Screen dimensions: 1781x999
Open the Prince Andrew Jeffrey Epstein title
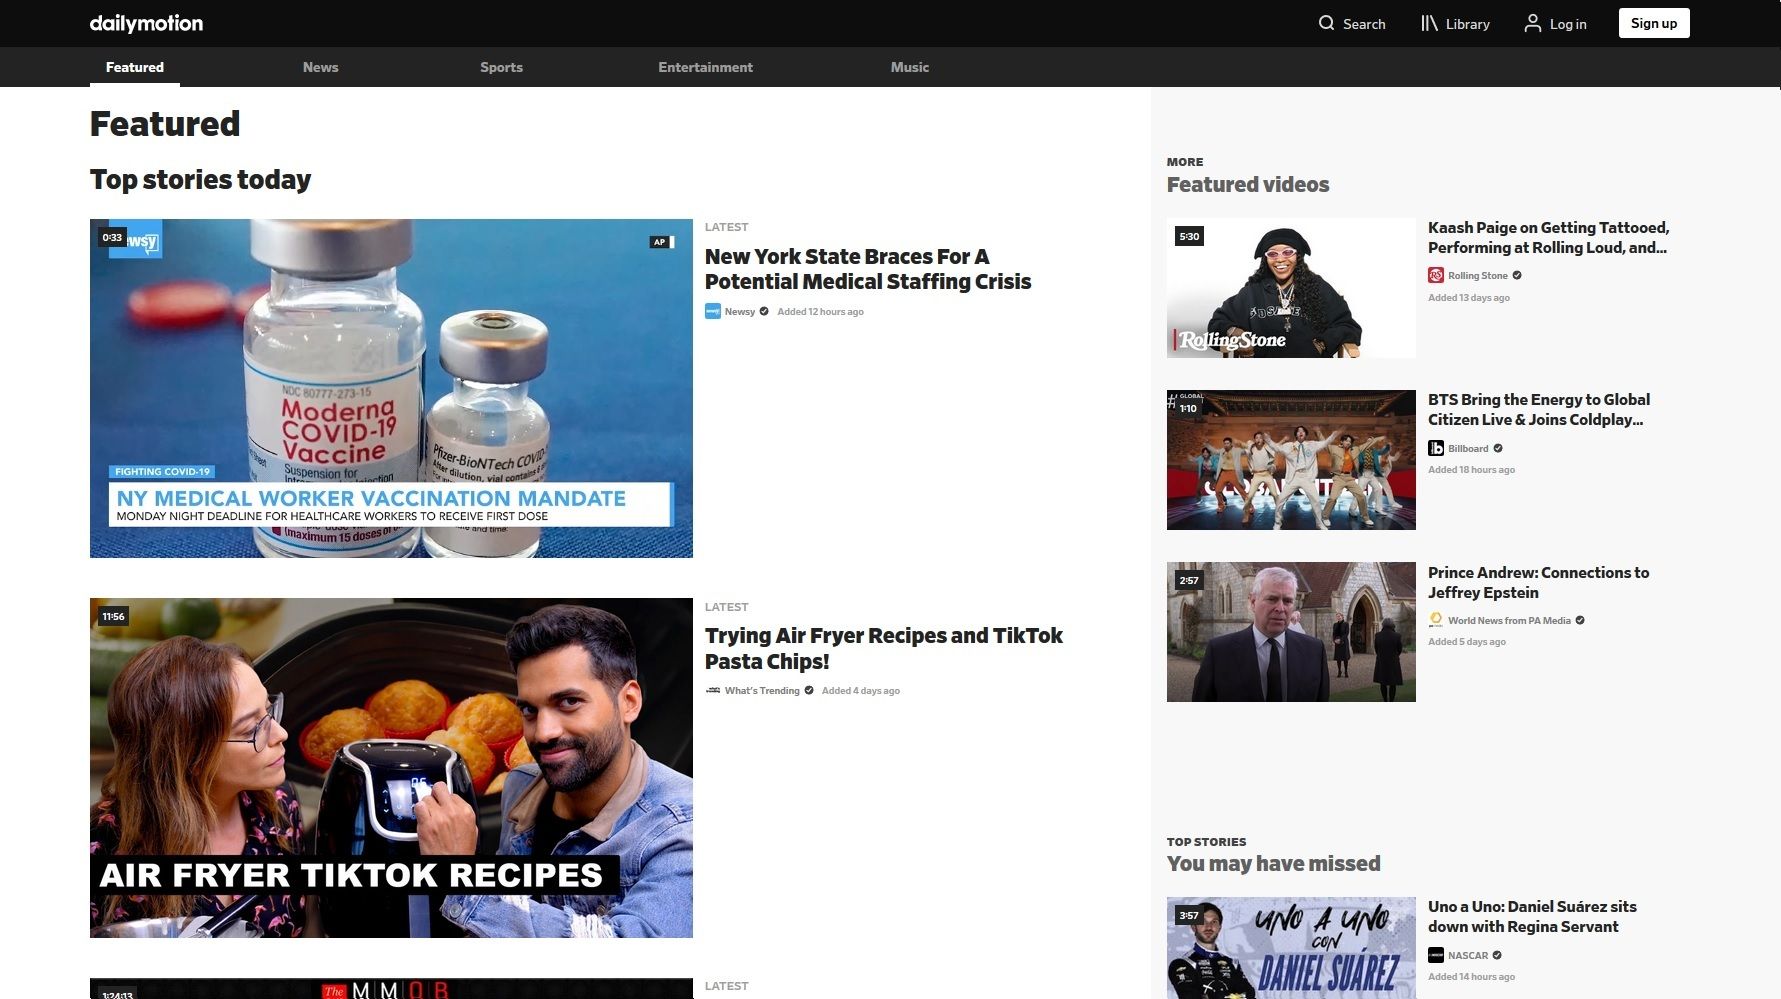[1538, 582]
